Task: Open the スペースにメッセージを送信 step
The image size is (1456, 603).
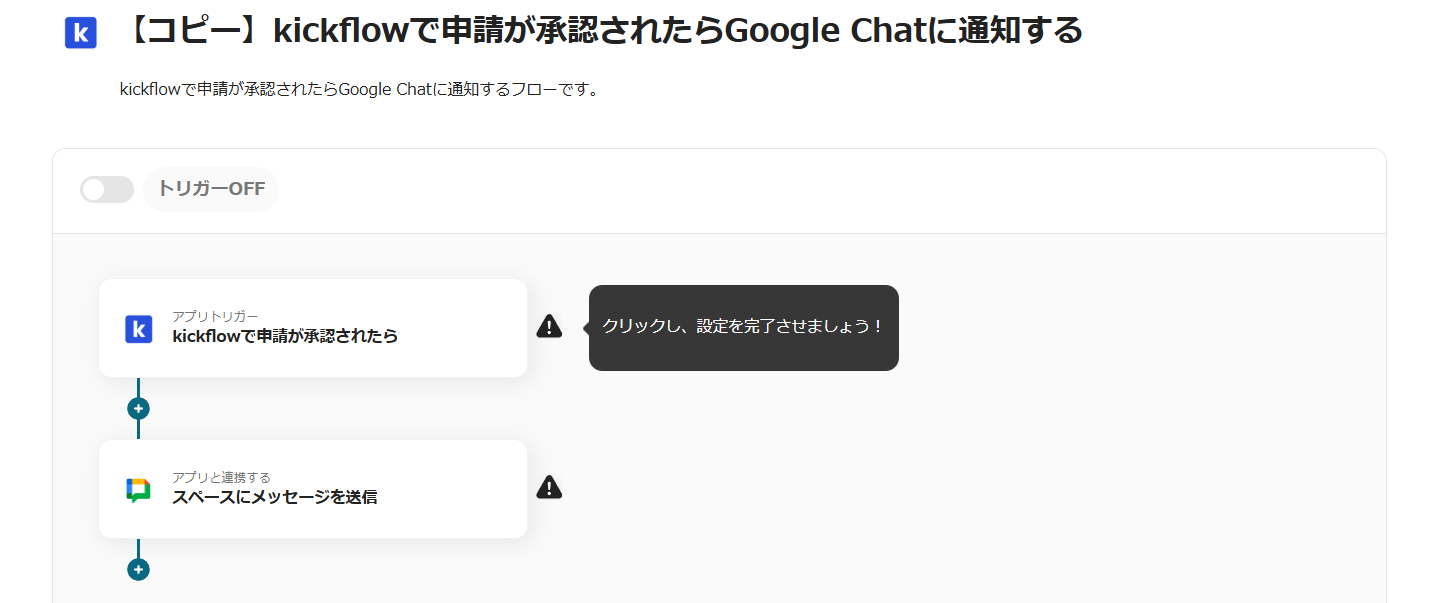Action: tap(275, 497)
